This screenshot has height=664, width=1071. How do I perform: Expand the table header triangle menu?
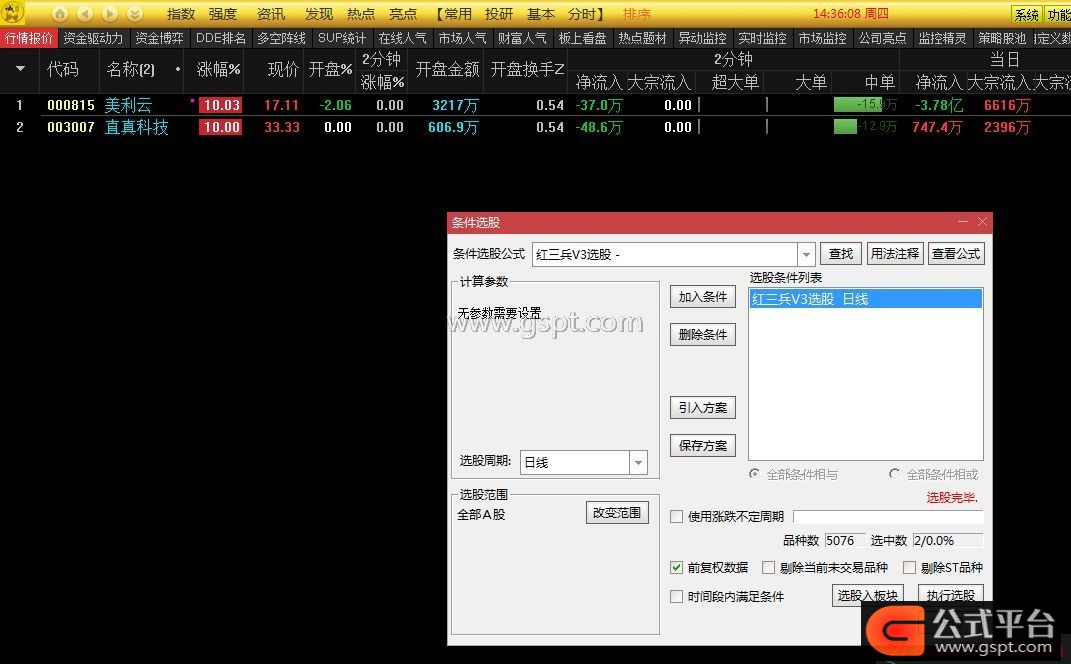20,68
